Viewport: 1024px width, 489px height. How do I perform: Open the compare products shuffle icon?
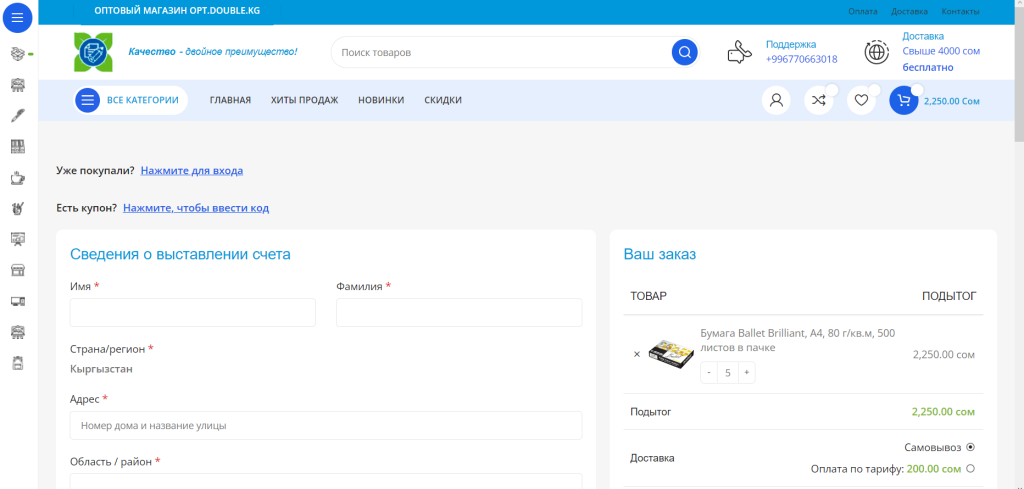click(818, 100)
